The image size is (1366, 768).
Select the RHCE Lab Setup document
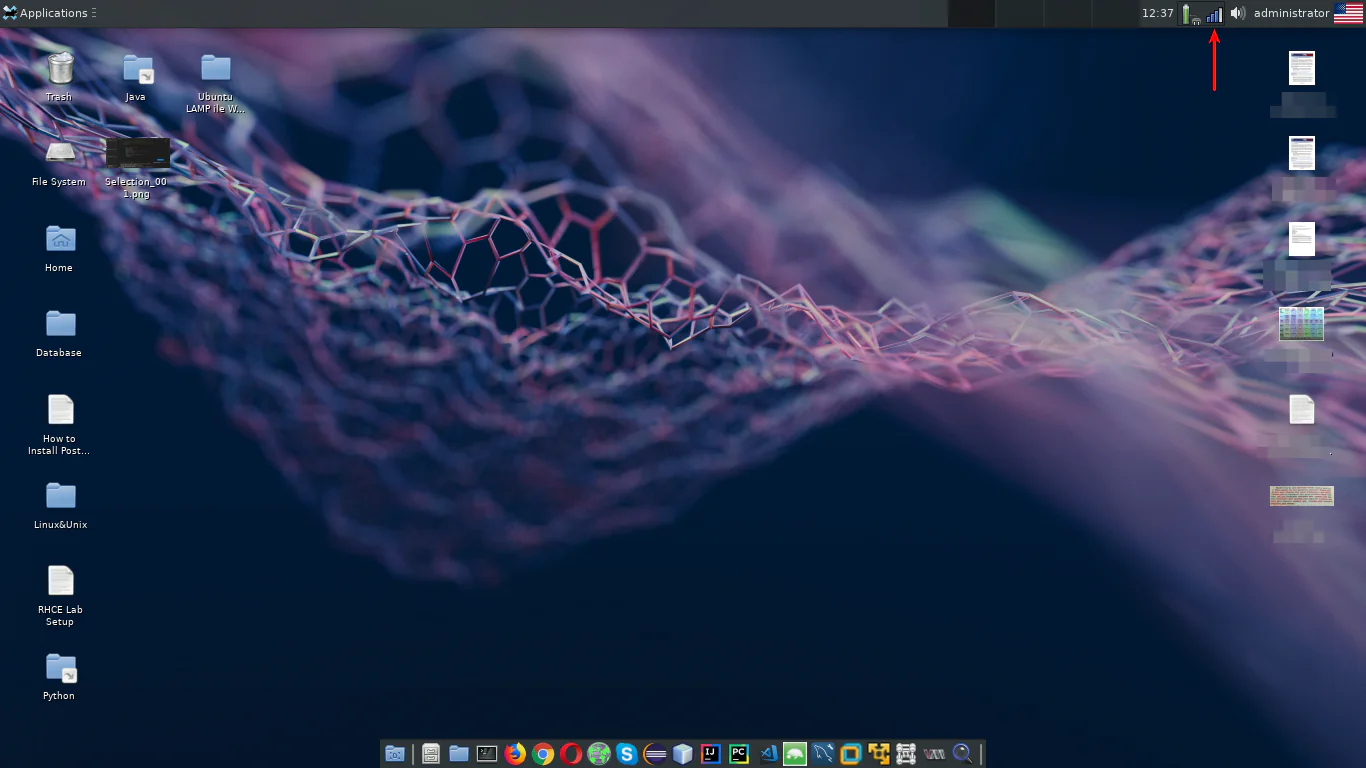coord(60,582)
